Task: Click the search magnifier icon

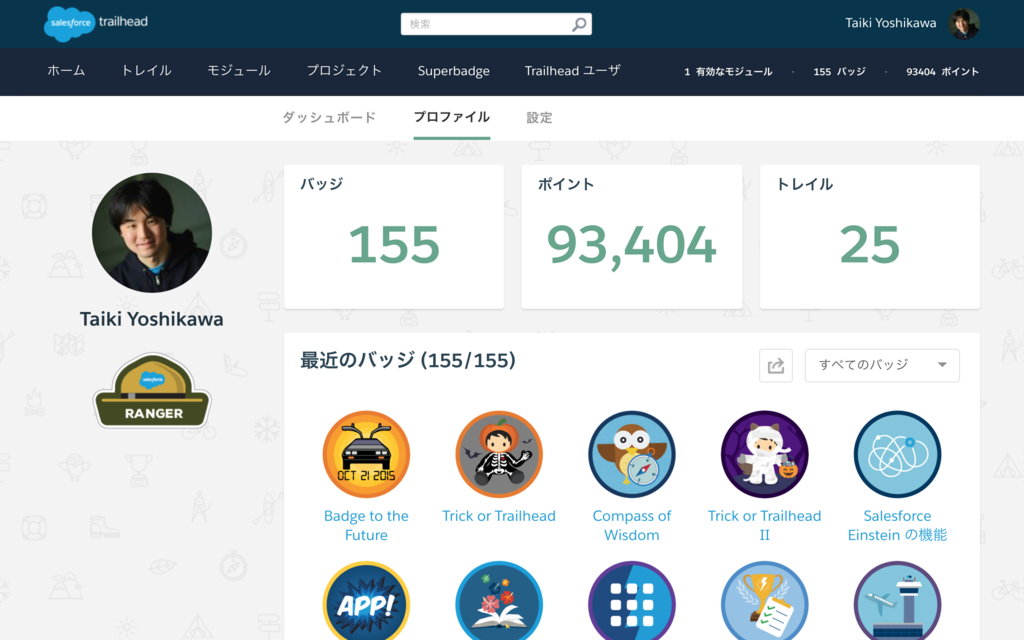Action: click(x=579, y=24)
